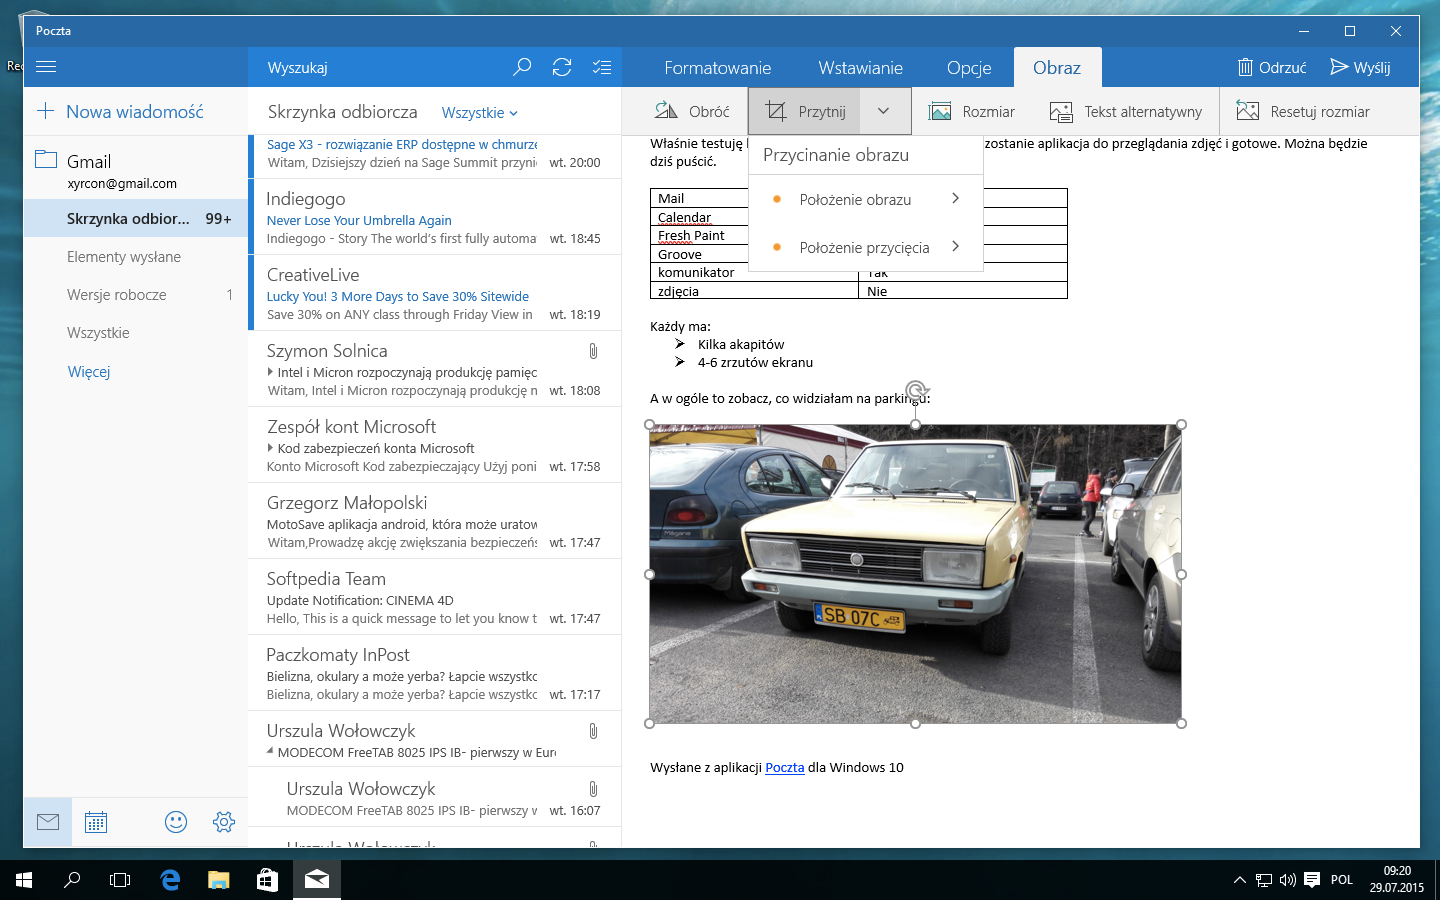Switch to the Formatowanie tab
The width and height of the screenshot is (1440, 900).
tap(718, 68)
